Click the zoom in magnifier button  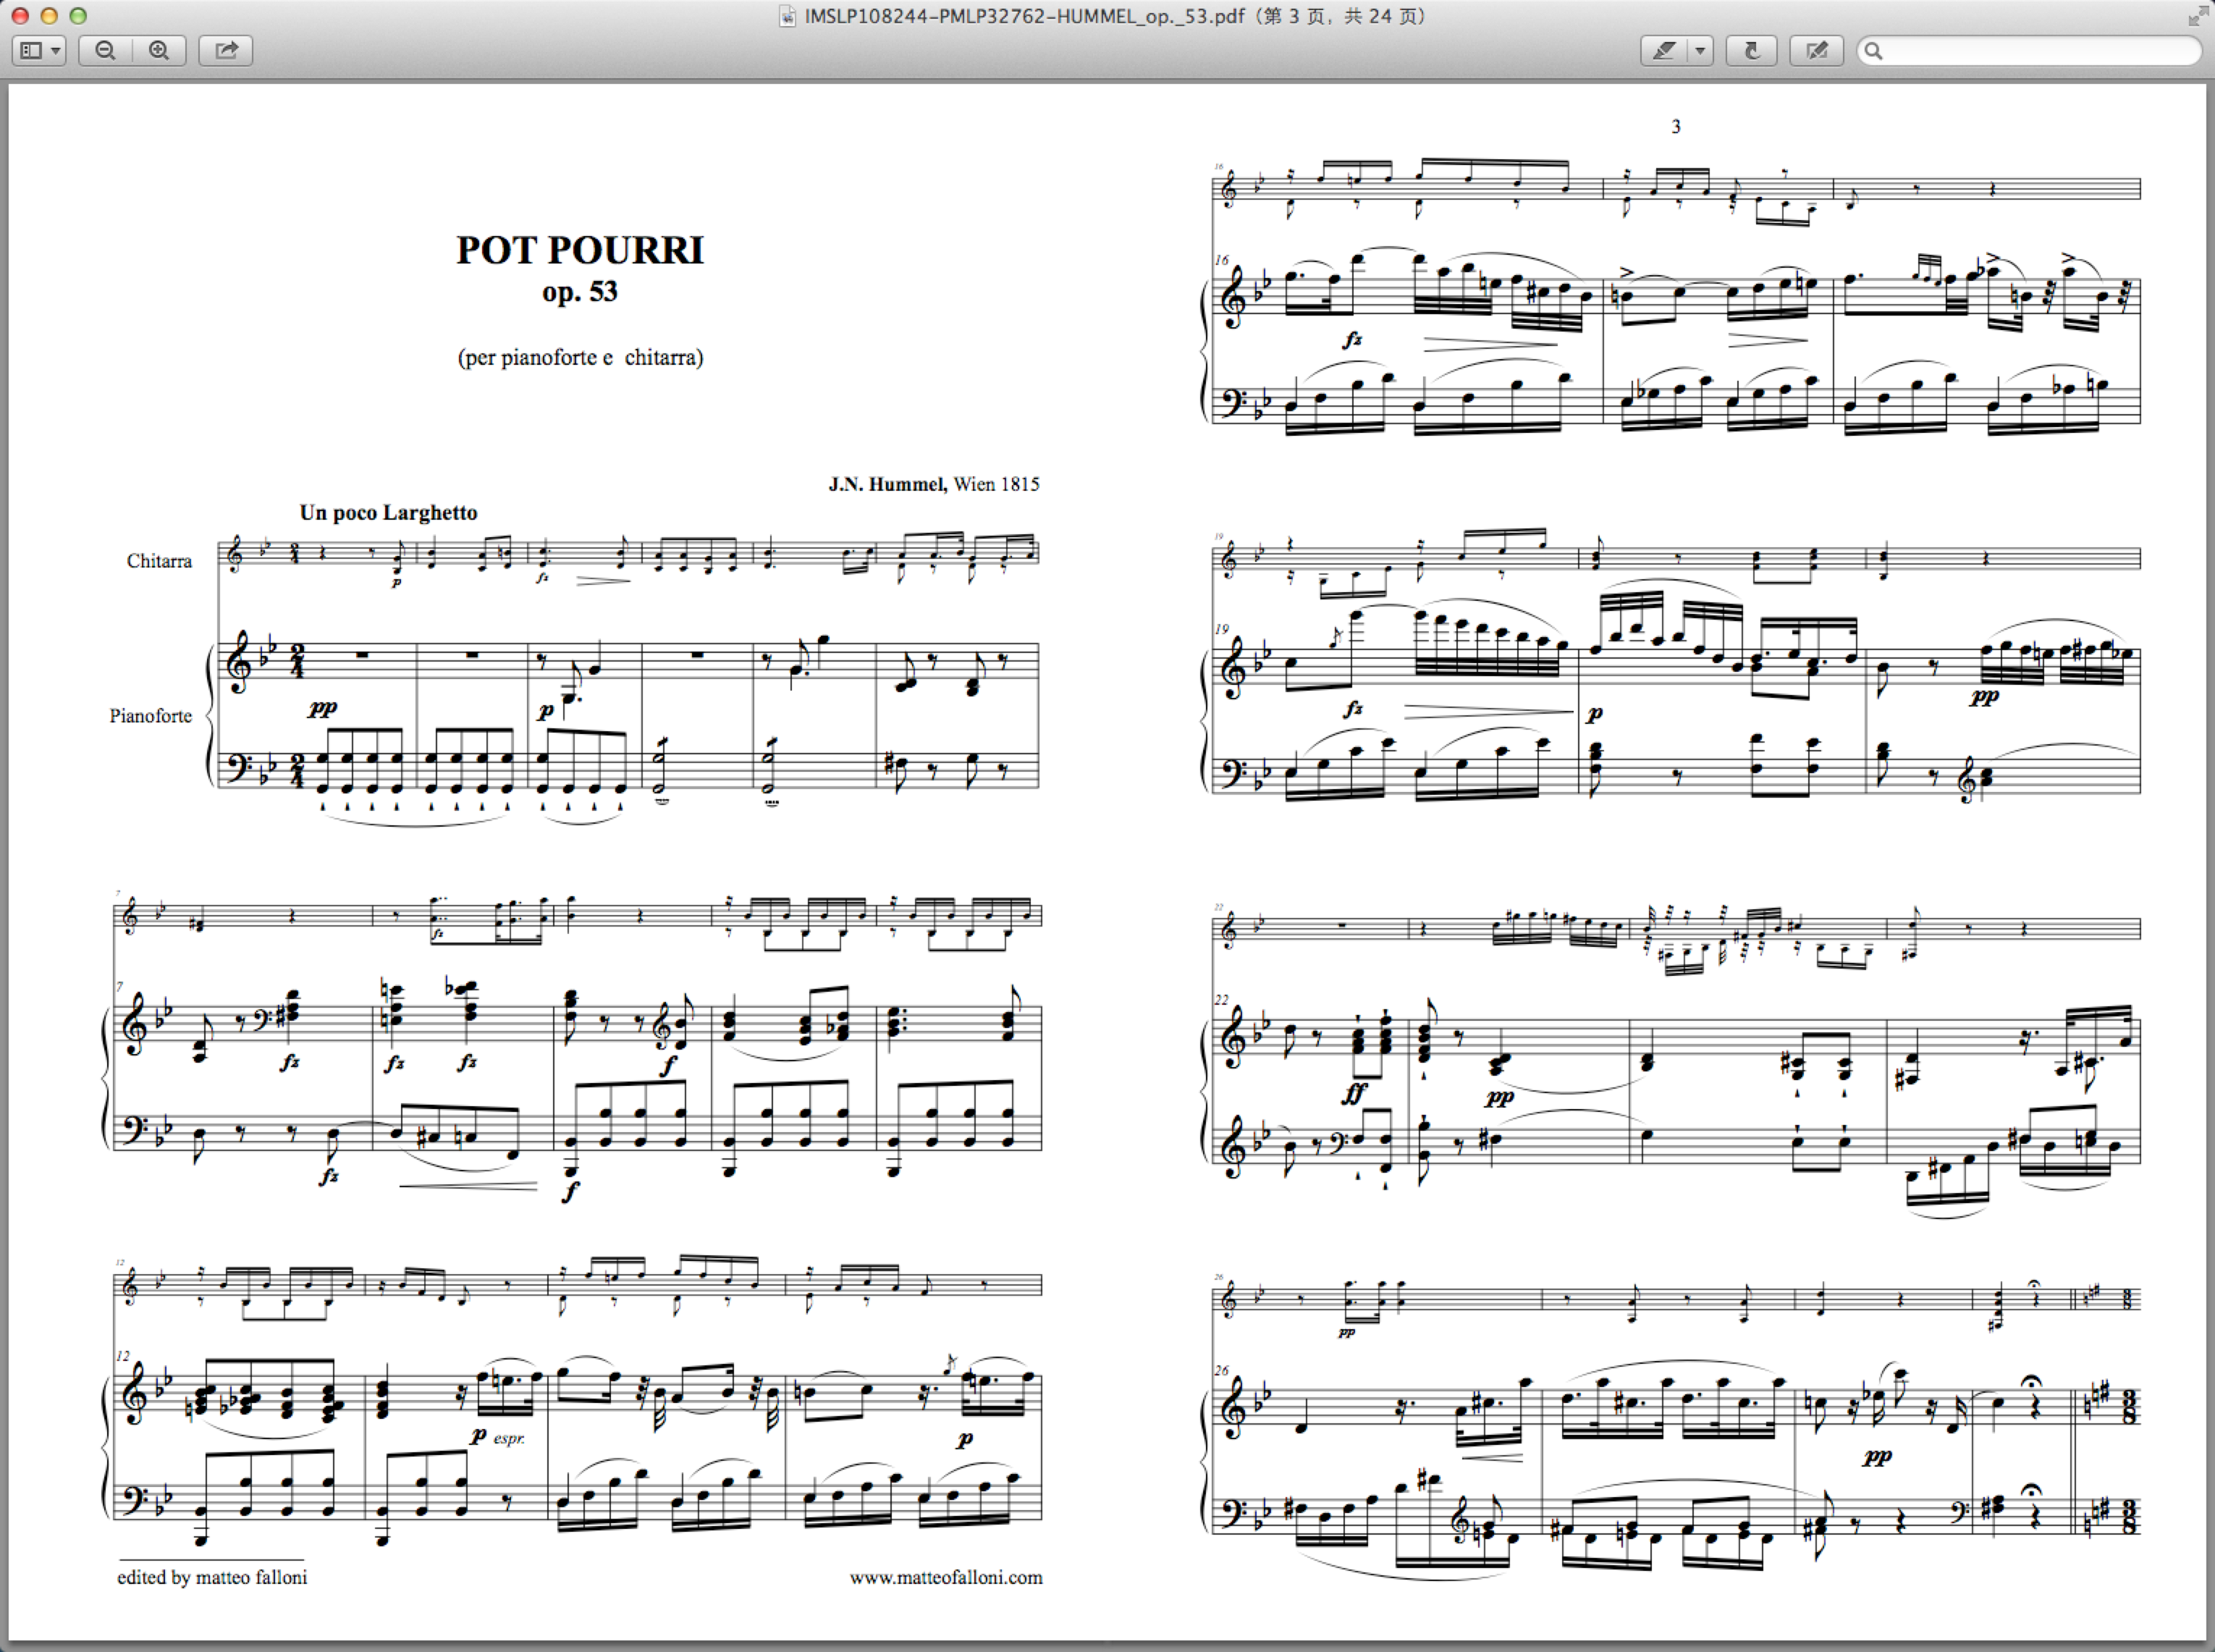click(x=159, y=51)
